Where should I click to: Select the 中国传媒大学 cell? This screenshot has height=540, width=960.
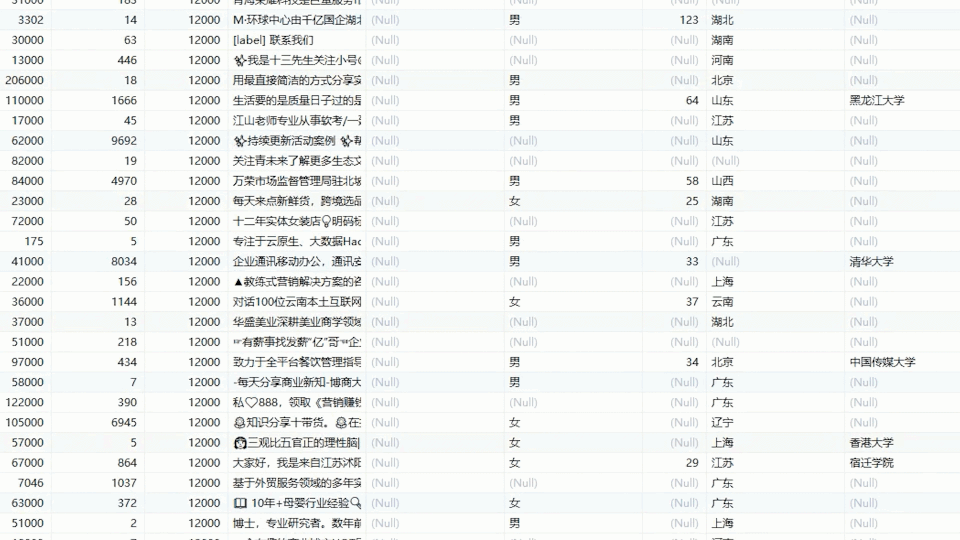(882, 362)
